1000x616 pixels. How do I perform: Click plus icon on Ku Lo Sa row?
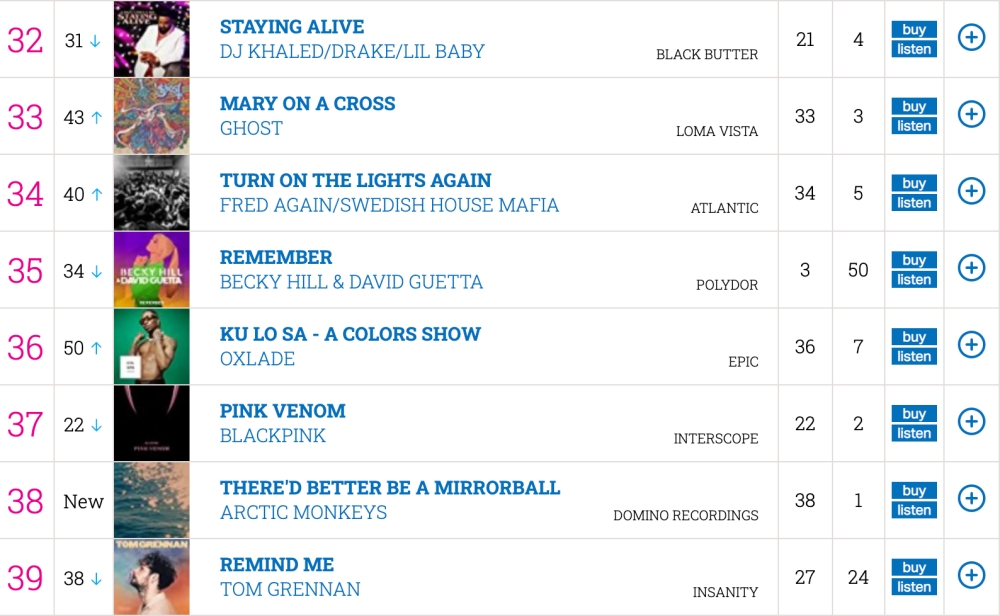pos(971,345)
